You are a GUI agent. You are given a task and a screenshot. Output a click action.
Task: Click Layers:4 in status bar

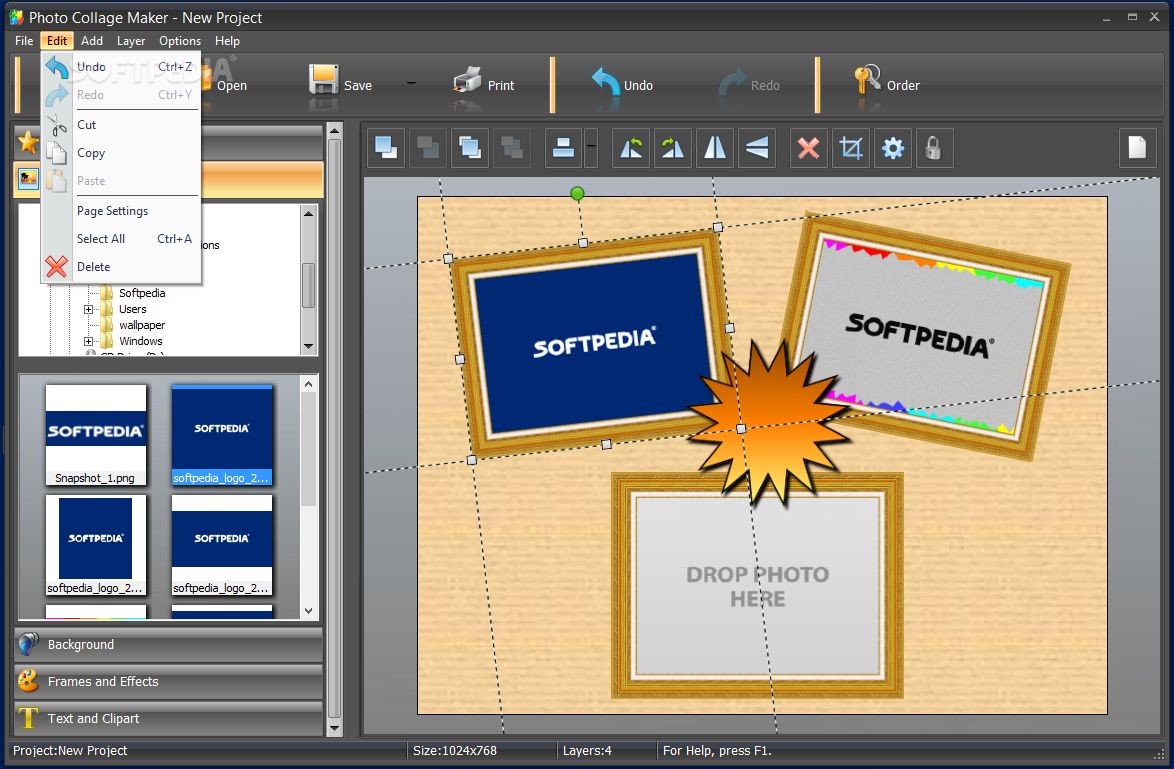(587, 750)
